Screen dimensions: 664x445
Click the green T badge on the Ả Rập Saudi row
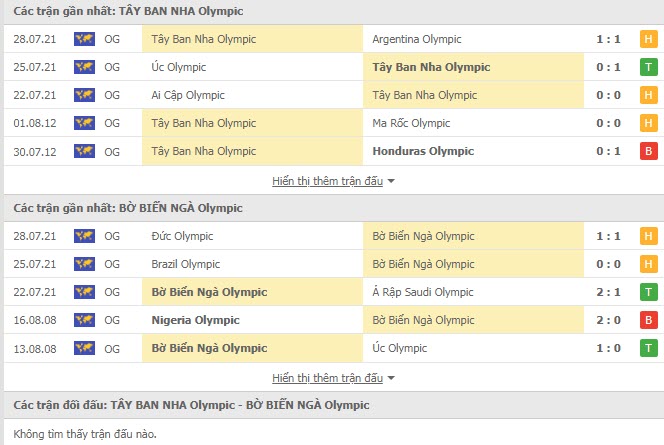point(648,292)
